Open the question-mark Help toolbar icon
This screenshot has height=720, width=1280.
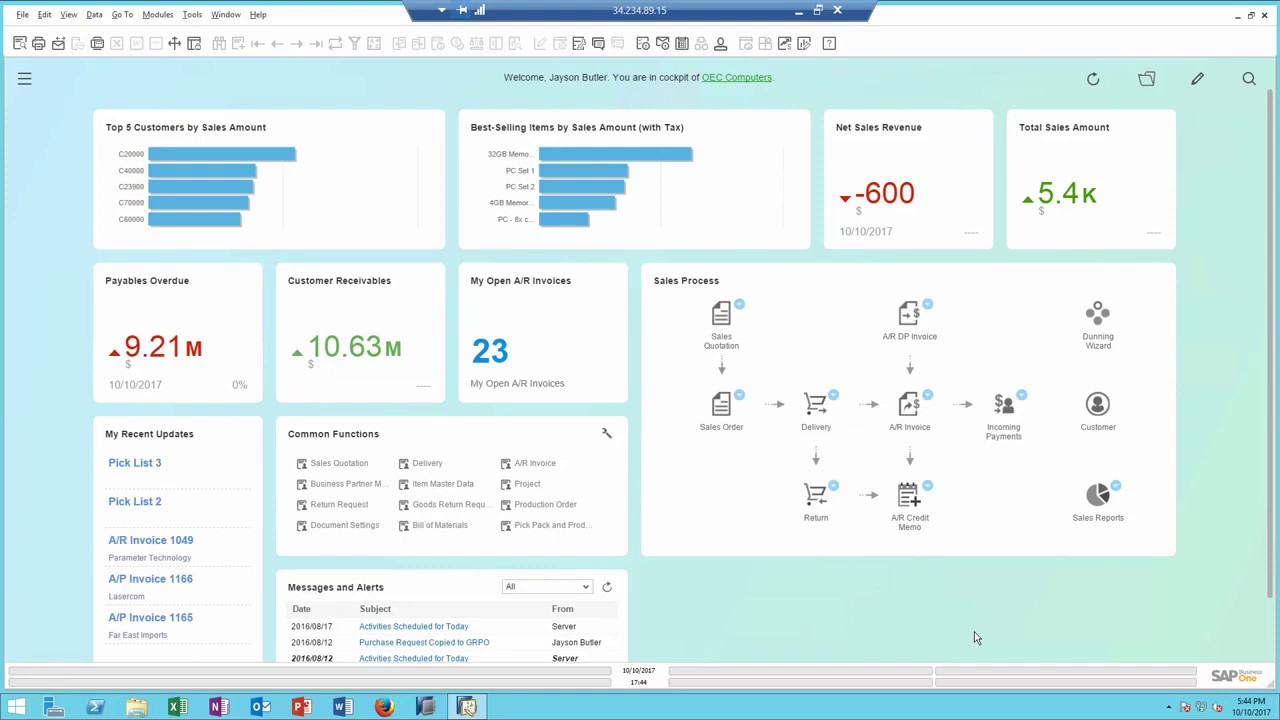(829, 43)
